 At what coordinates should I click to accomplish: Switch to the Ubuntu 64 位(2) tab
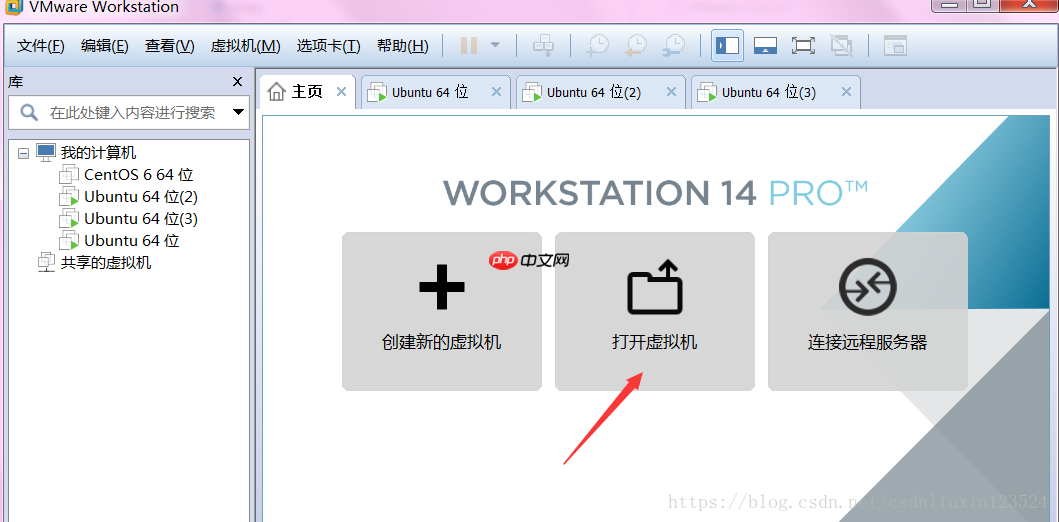(594, 92)
